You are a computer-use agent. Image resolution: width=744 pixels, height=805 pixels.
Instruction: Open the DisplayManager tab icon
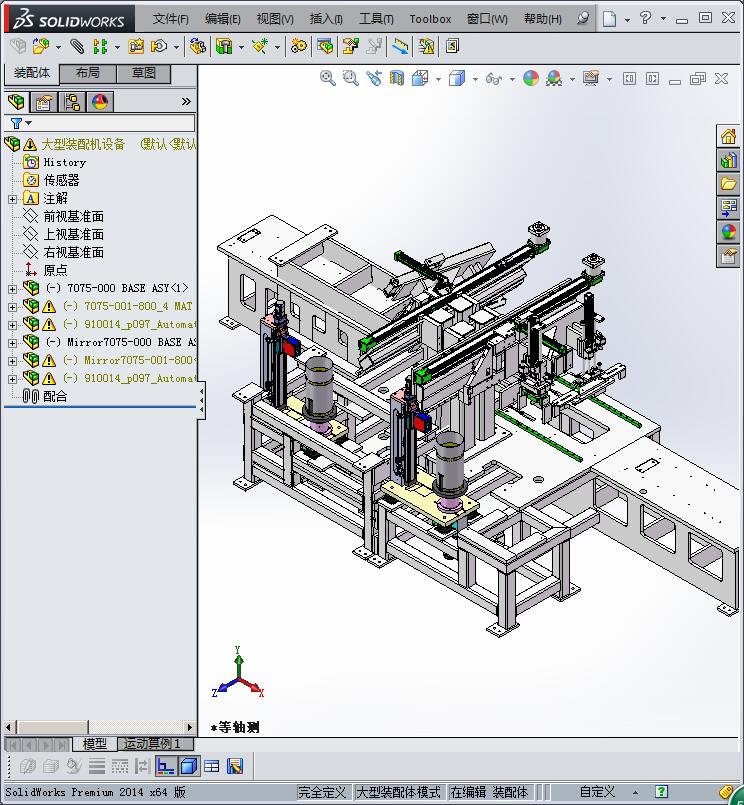[x=100, y=102]
